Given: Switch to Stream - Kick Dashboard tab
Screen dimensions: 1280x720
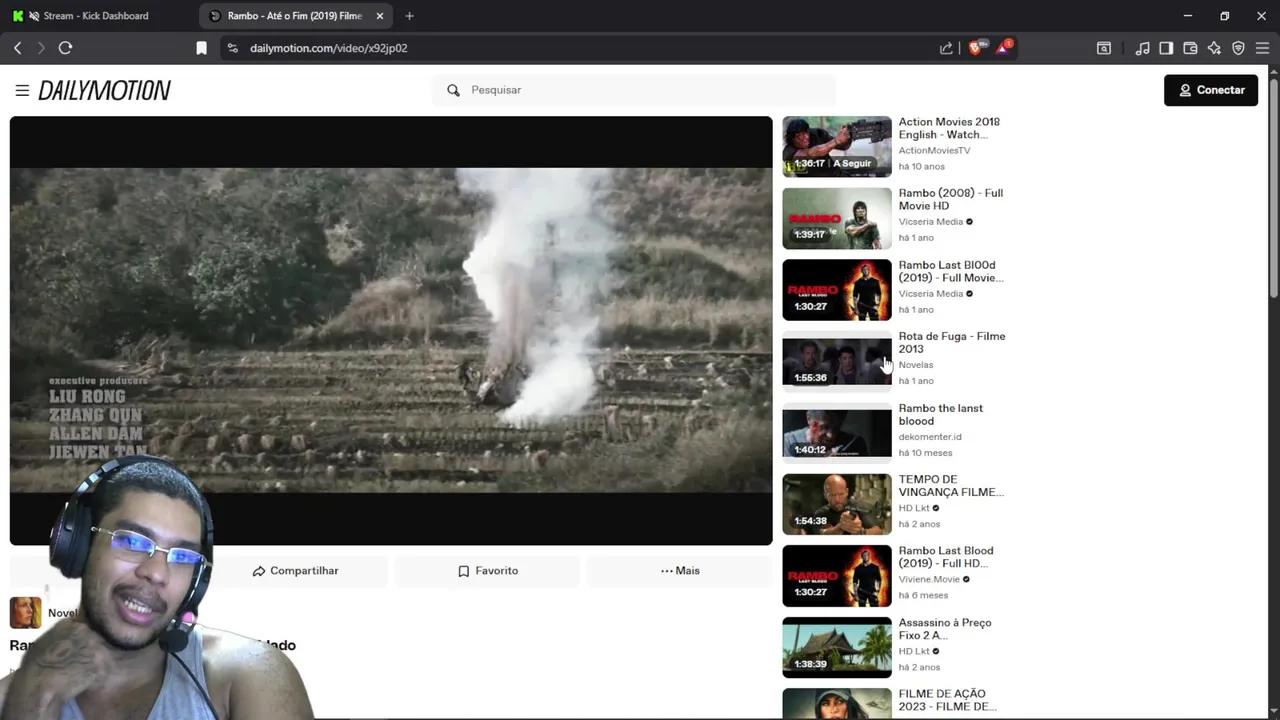Looking at the screenshot, I should click(x=96, y=16).
